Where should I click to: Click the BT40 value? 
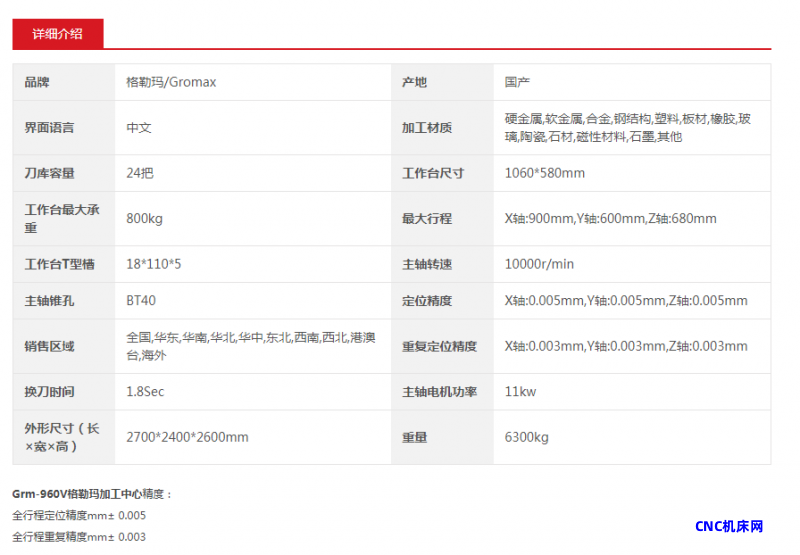(x=141, y=301)
